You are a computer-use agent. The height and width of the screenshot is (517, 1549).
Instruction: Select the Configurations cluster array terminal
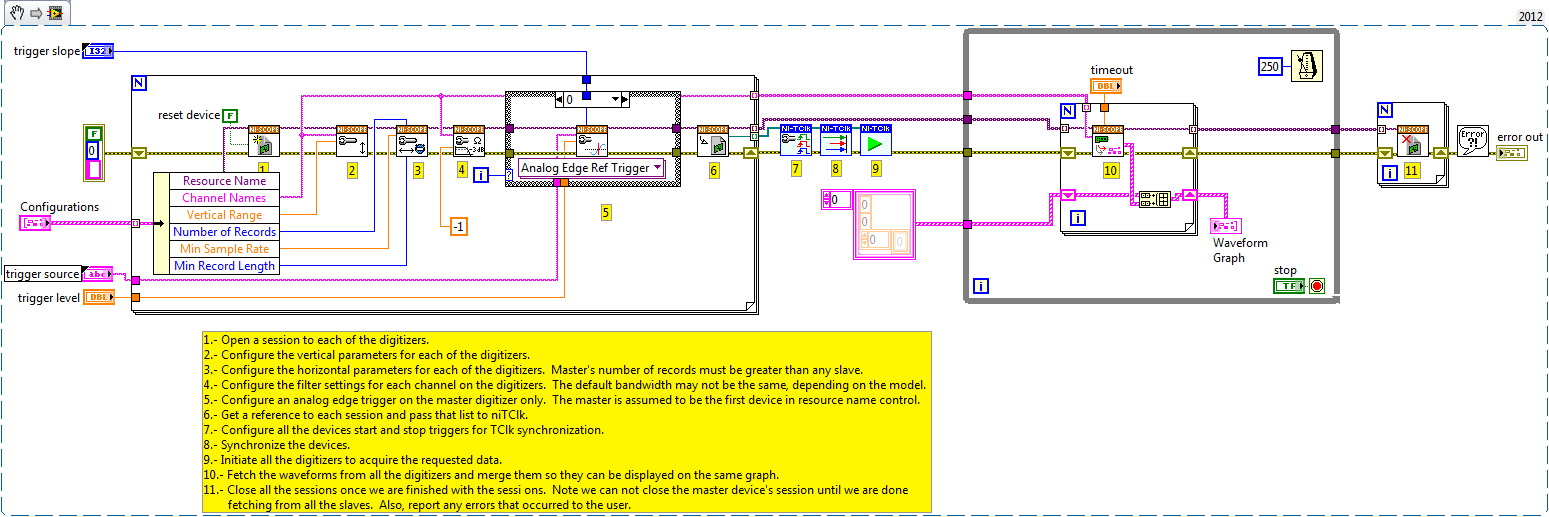coord(36,223)
